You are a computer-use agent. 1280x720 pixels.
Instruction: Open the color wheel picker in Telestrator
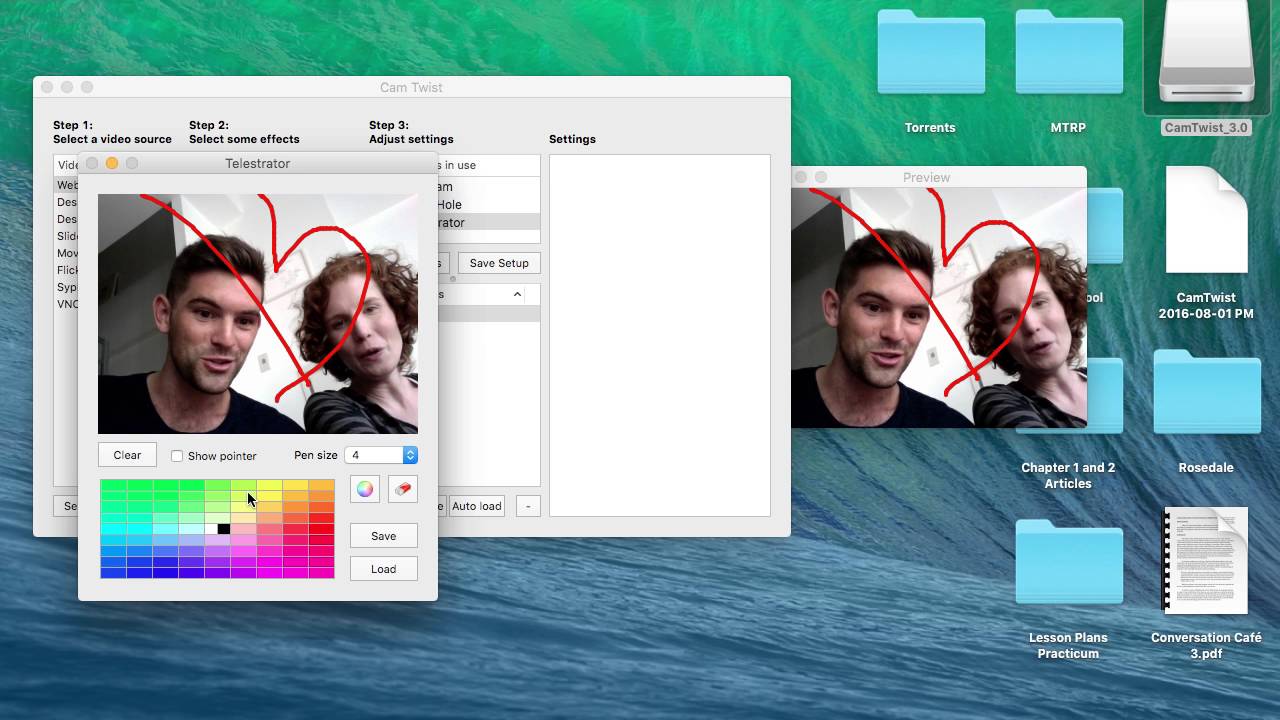[x=365, y=489]
